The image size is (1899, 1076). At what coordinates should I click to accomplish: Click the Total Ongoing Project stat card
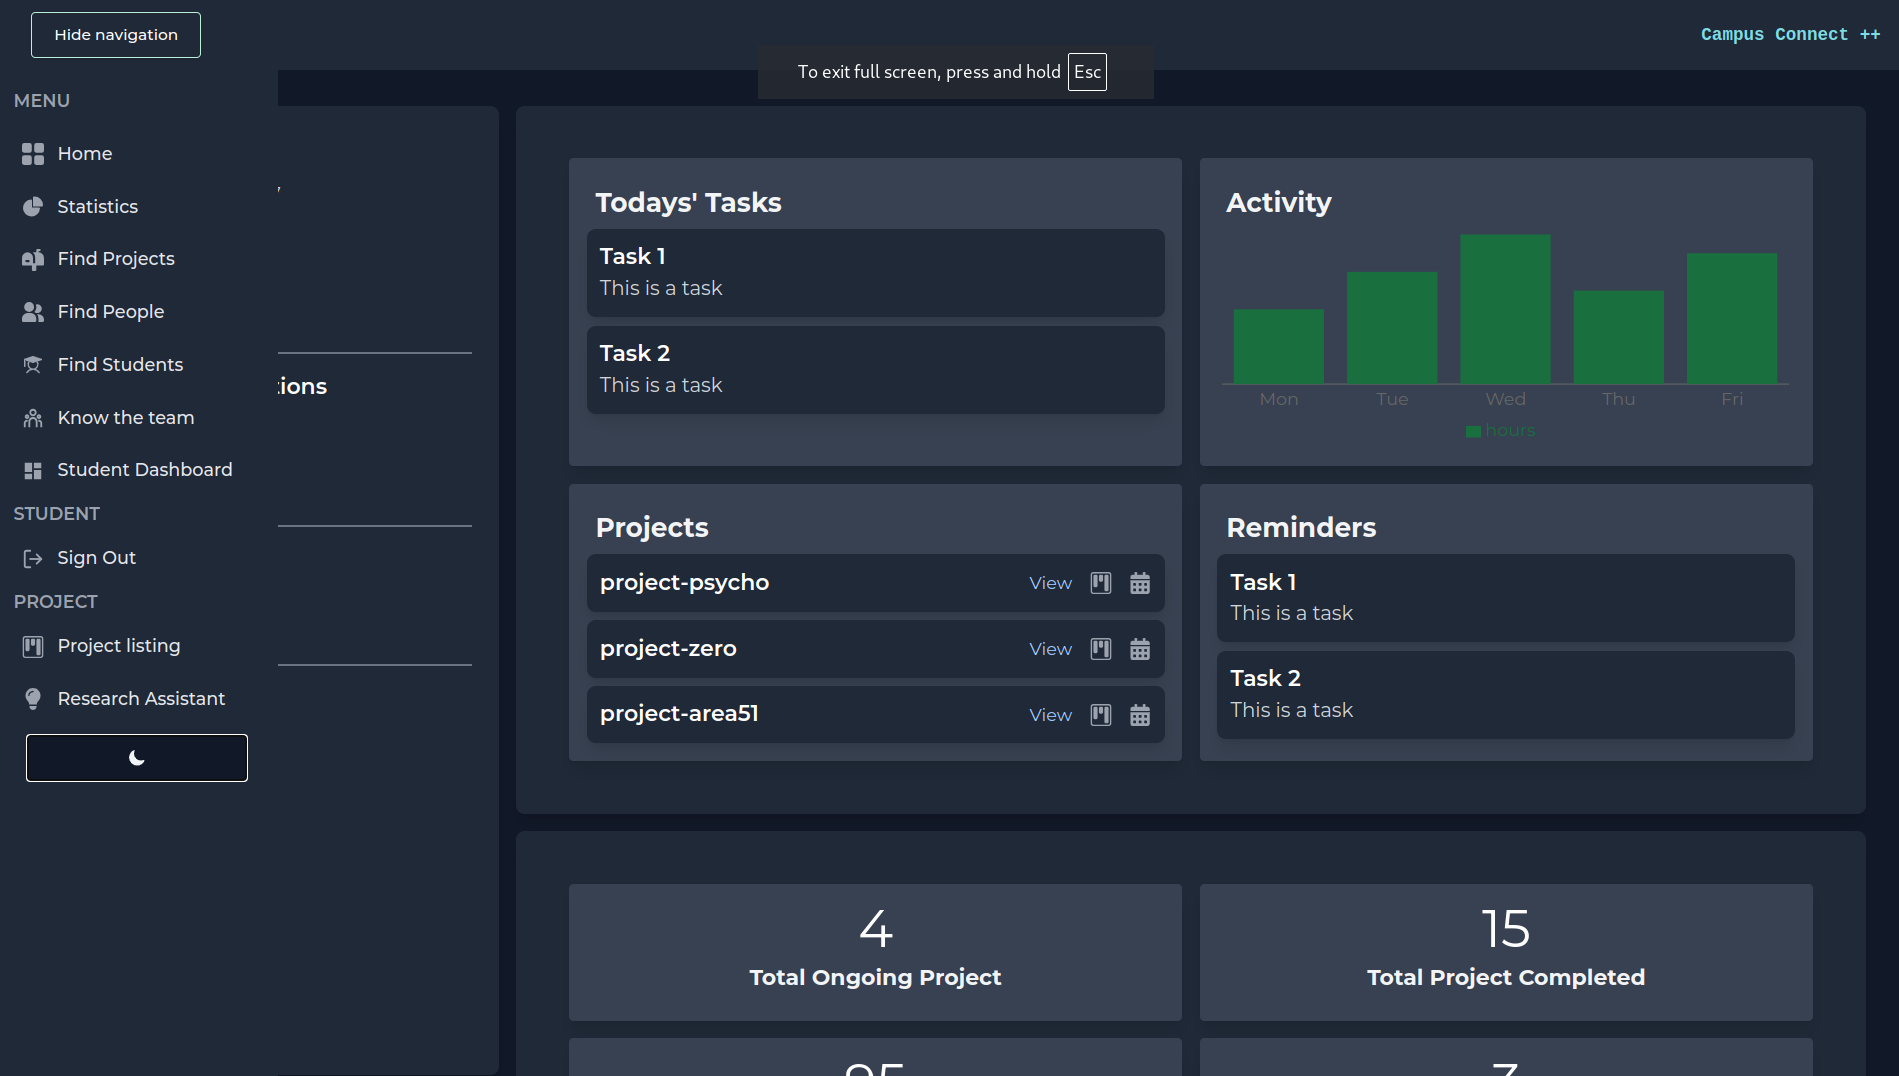[x=875, y=952]
